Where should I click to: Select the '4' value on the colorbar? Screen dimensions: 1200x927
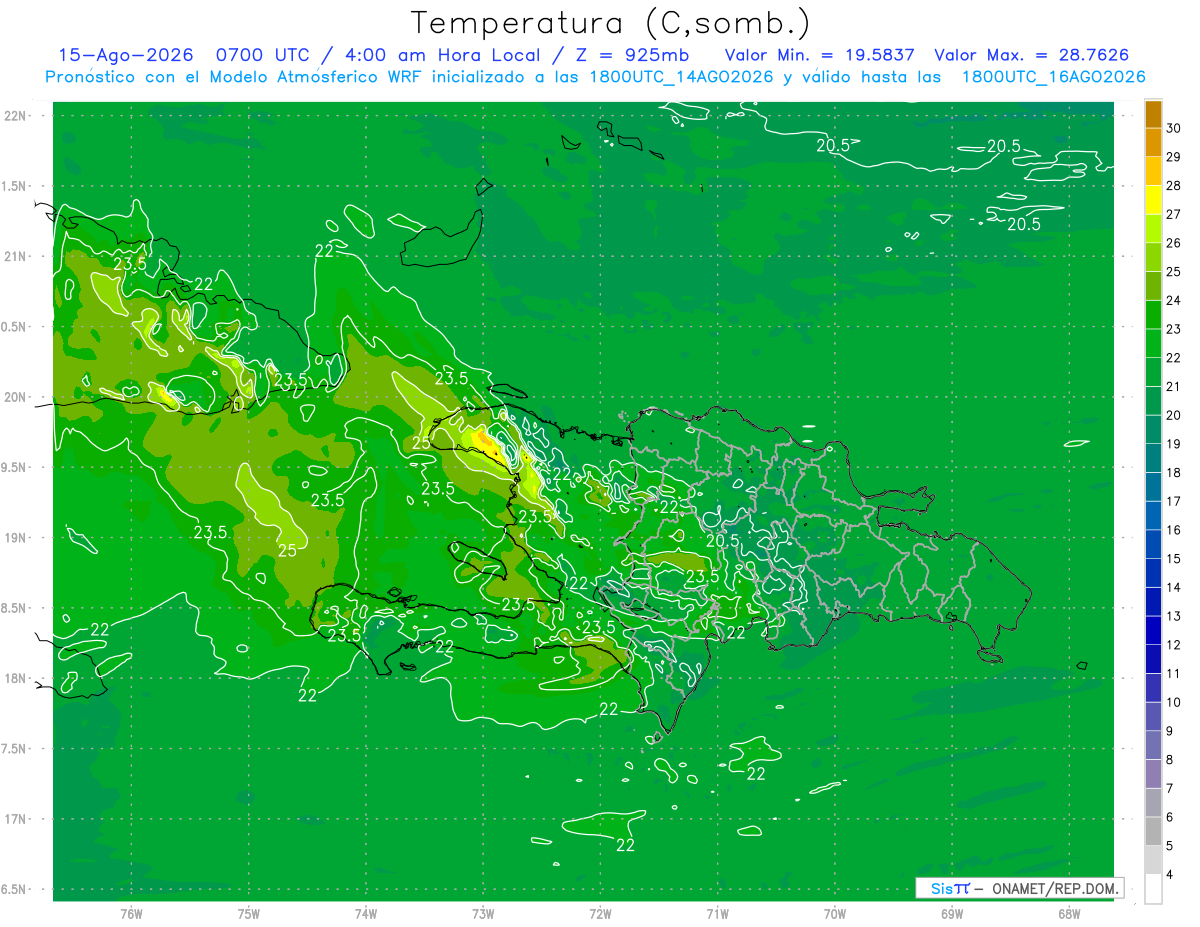pyautogui.click(x=1170, y=874)
